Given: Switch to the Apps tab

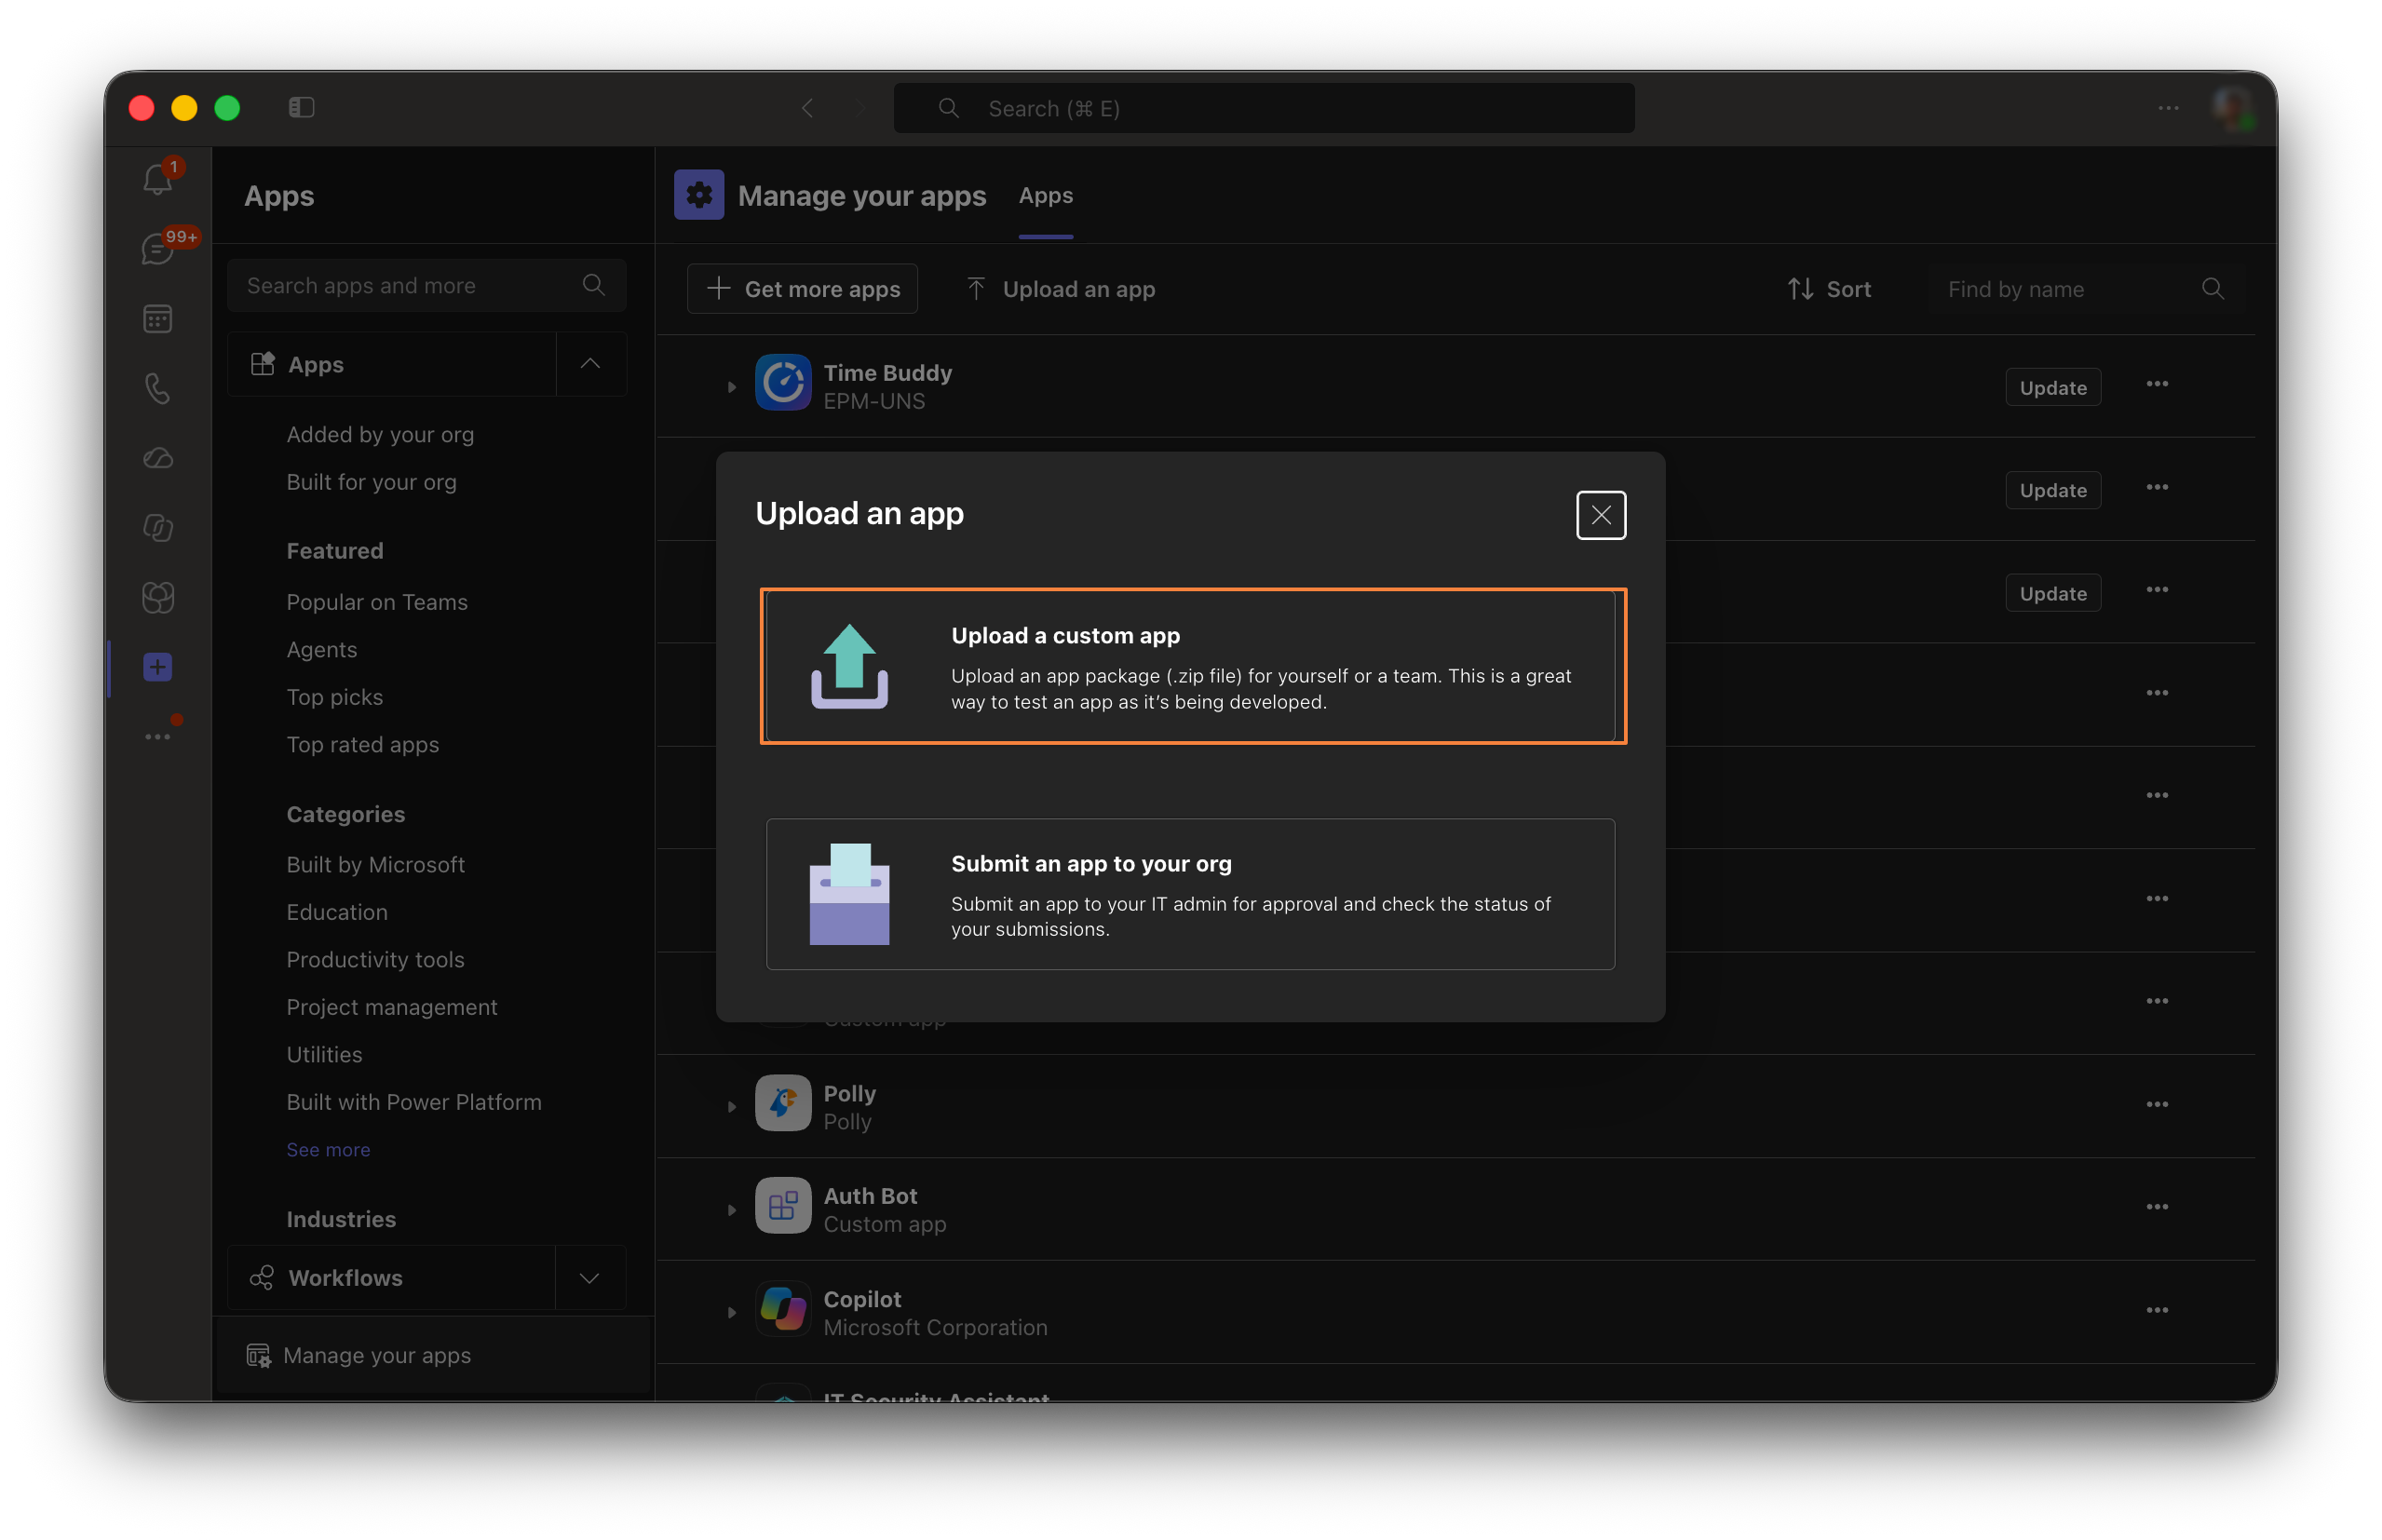Looking at the screenshot, I should click(1045, 196).
